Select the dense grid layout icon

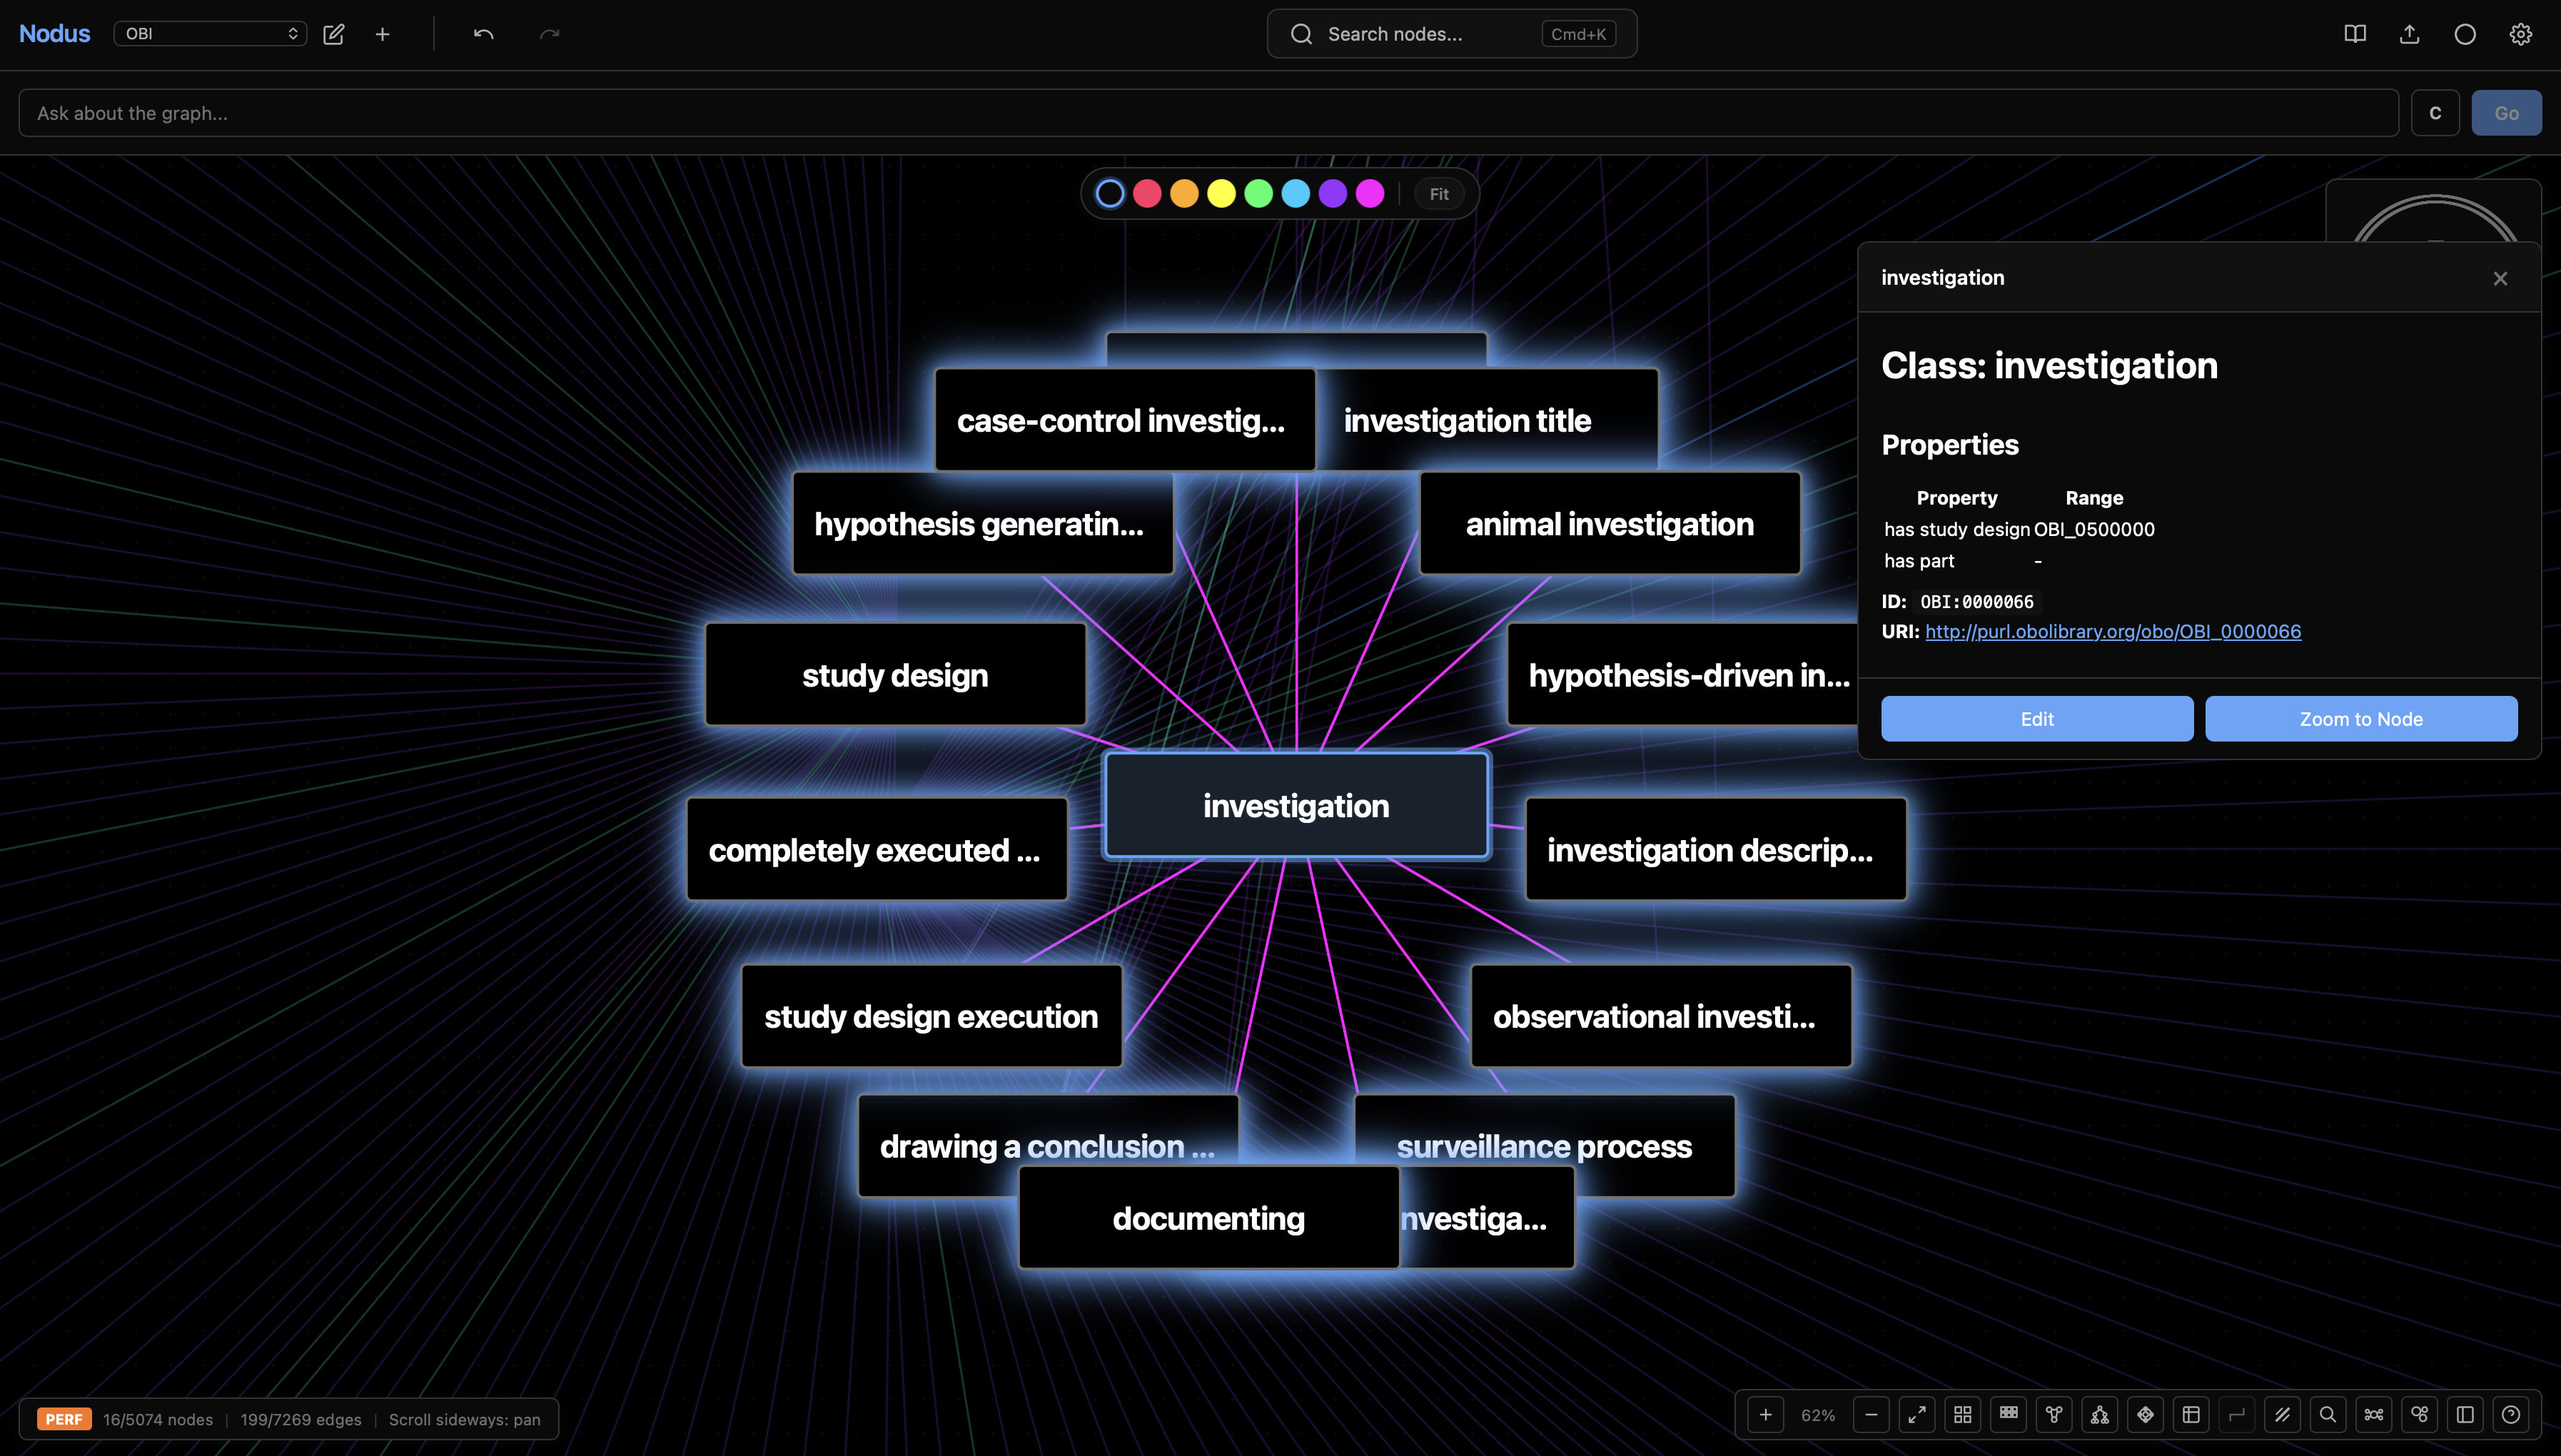[2008, 1415]
